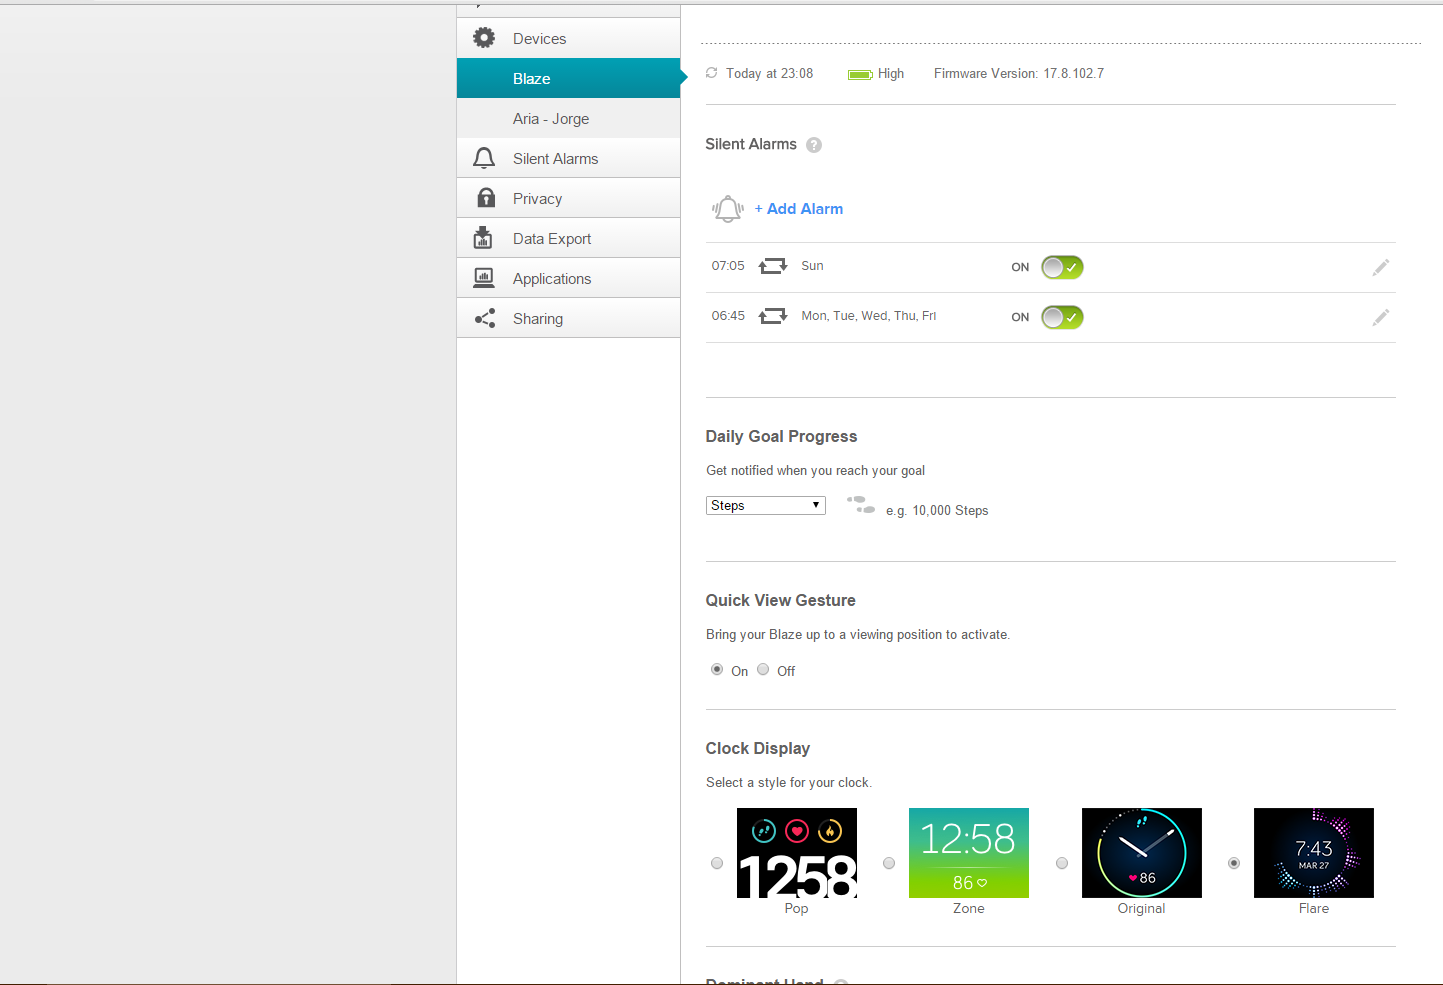Choose the Pop clock face radio button
The width and height of the screenshot is (1443, 985).
point(717,863)
